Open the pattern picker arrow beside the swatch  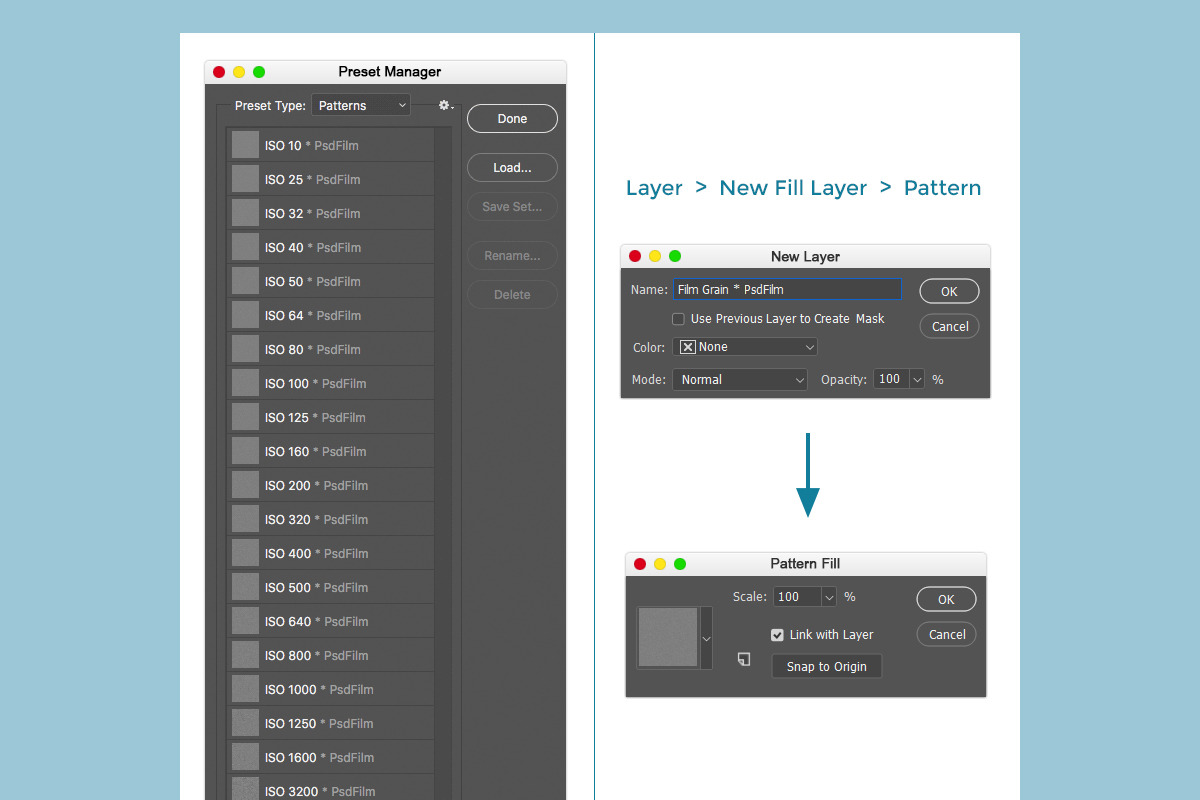point(706,638)
